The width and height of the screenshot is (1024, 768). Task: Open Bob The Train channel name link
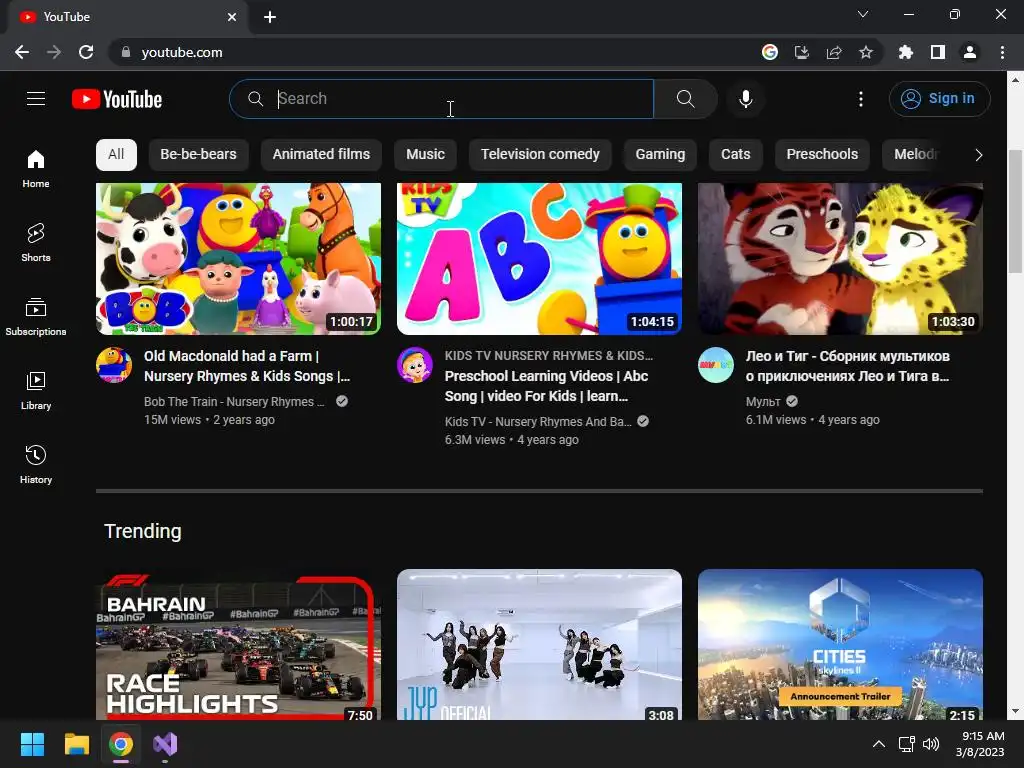[234, 402]
